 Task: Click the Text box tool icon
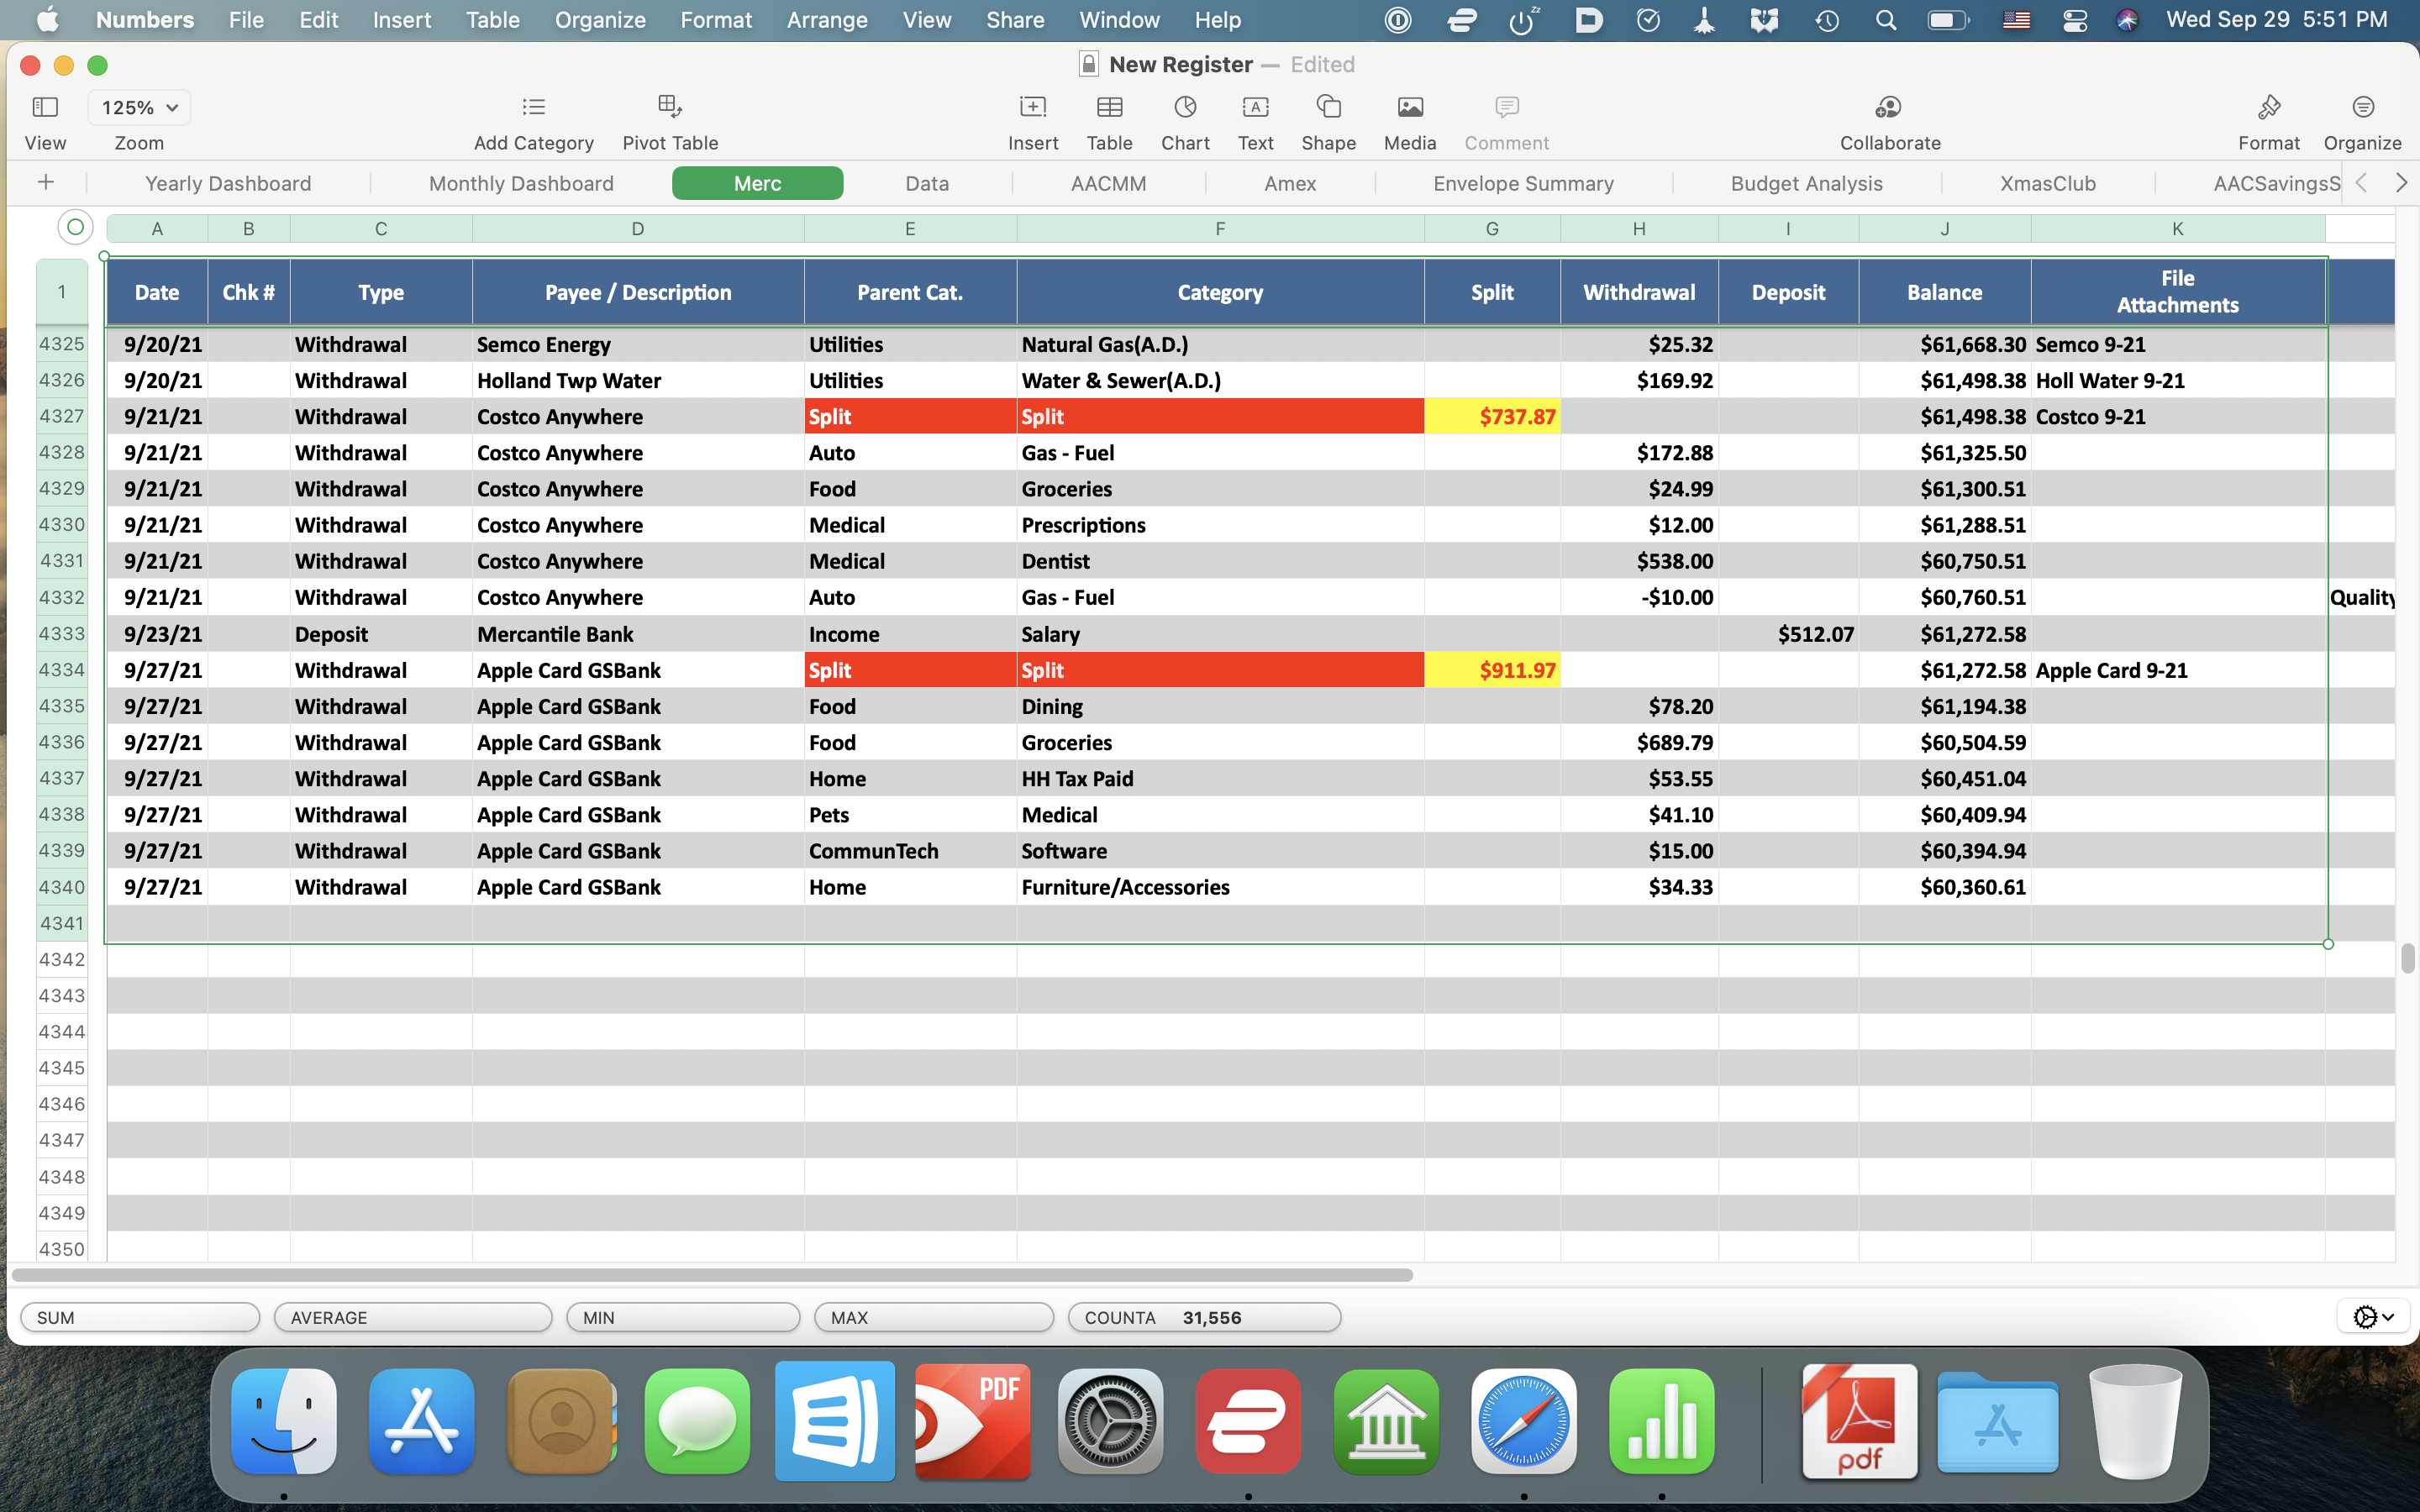pos(1255,107)
